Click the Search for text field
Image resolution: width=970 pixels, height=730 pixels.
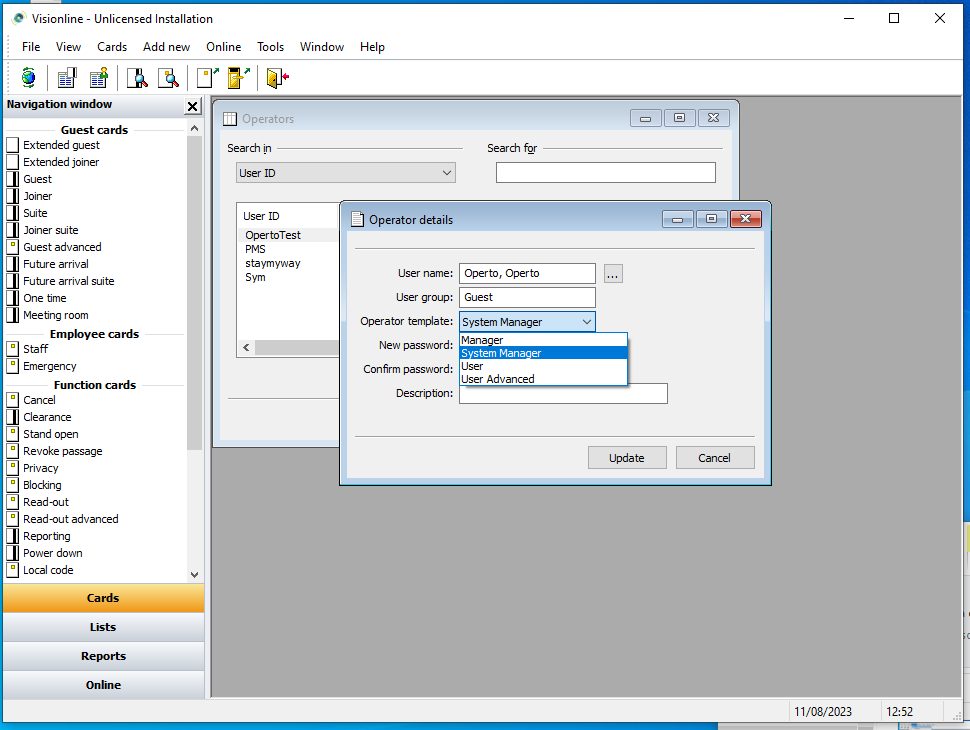point(605,173)
